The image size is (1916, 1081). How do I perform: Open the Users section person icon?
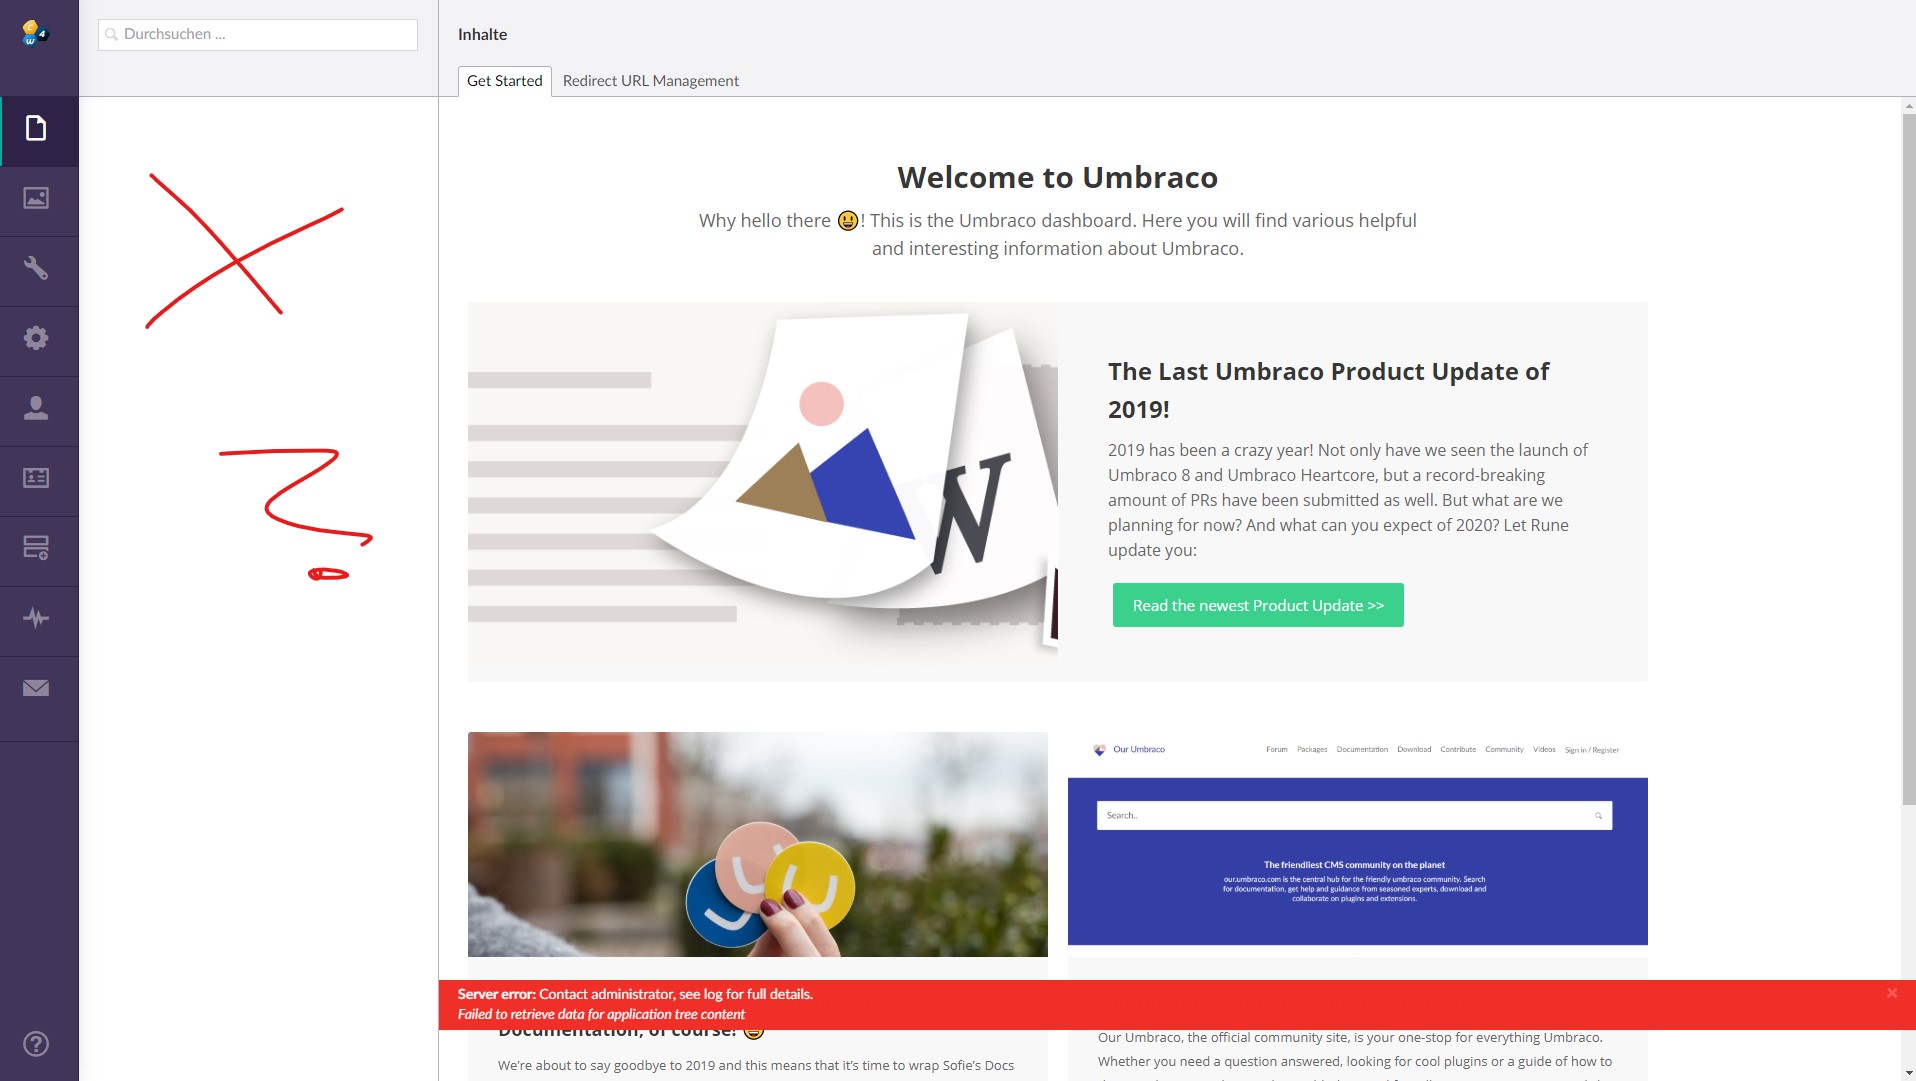[x=36, y=408]
